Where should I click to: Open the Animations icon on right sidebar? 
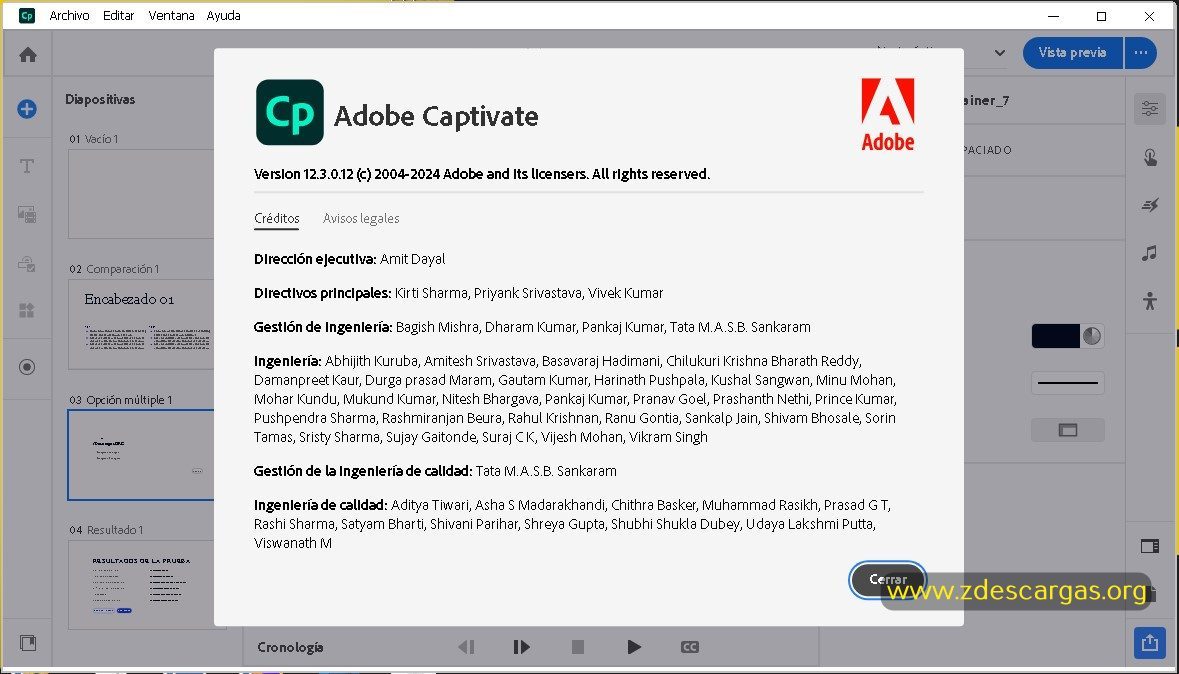tap(1150, 205)
